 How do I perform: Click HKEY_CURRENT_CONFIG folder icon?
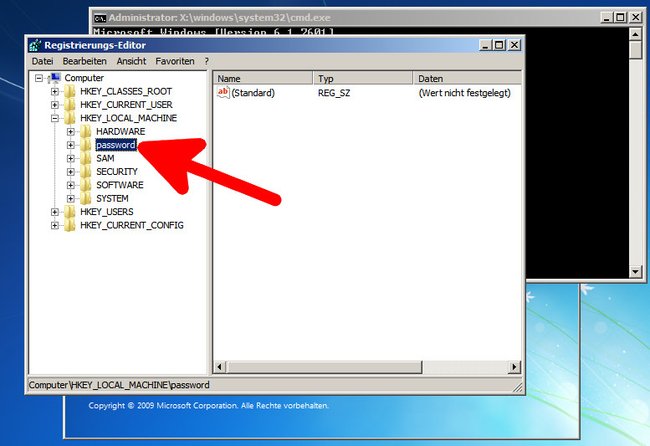pyautogui.click(x=70, y=225)
